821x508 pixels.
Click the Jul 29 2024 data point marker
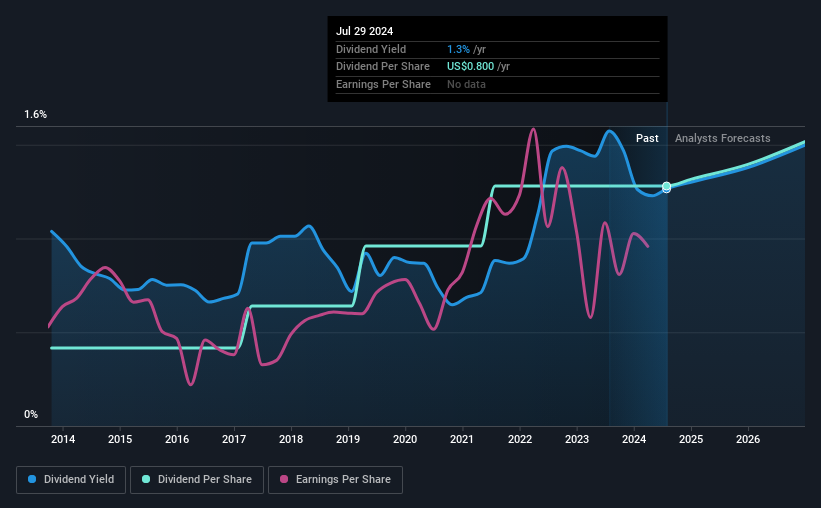tap(667, 187)
